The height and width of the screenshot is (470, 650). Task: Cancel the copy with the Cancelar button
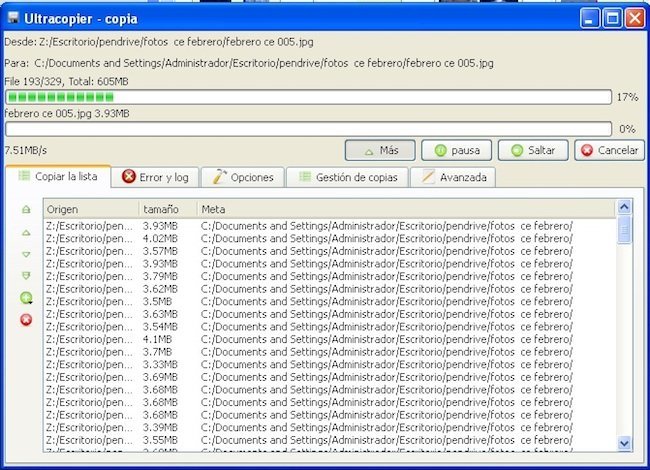[609, 150]
